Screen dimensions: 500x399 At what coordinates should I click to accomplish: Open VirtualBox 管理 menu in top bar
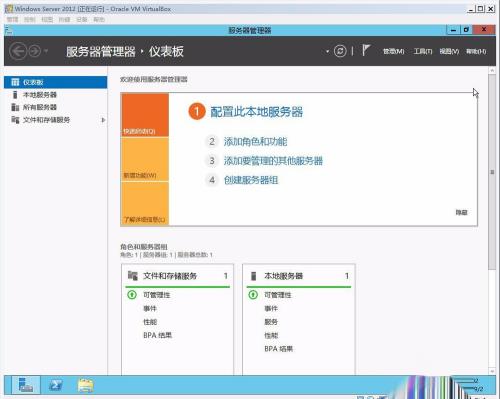click(x=13, y=20)
